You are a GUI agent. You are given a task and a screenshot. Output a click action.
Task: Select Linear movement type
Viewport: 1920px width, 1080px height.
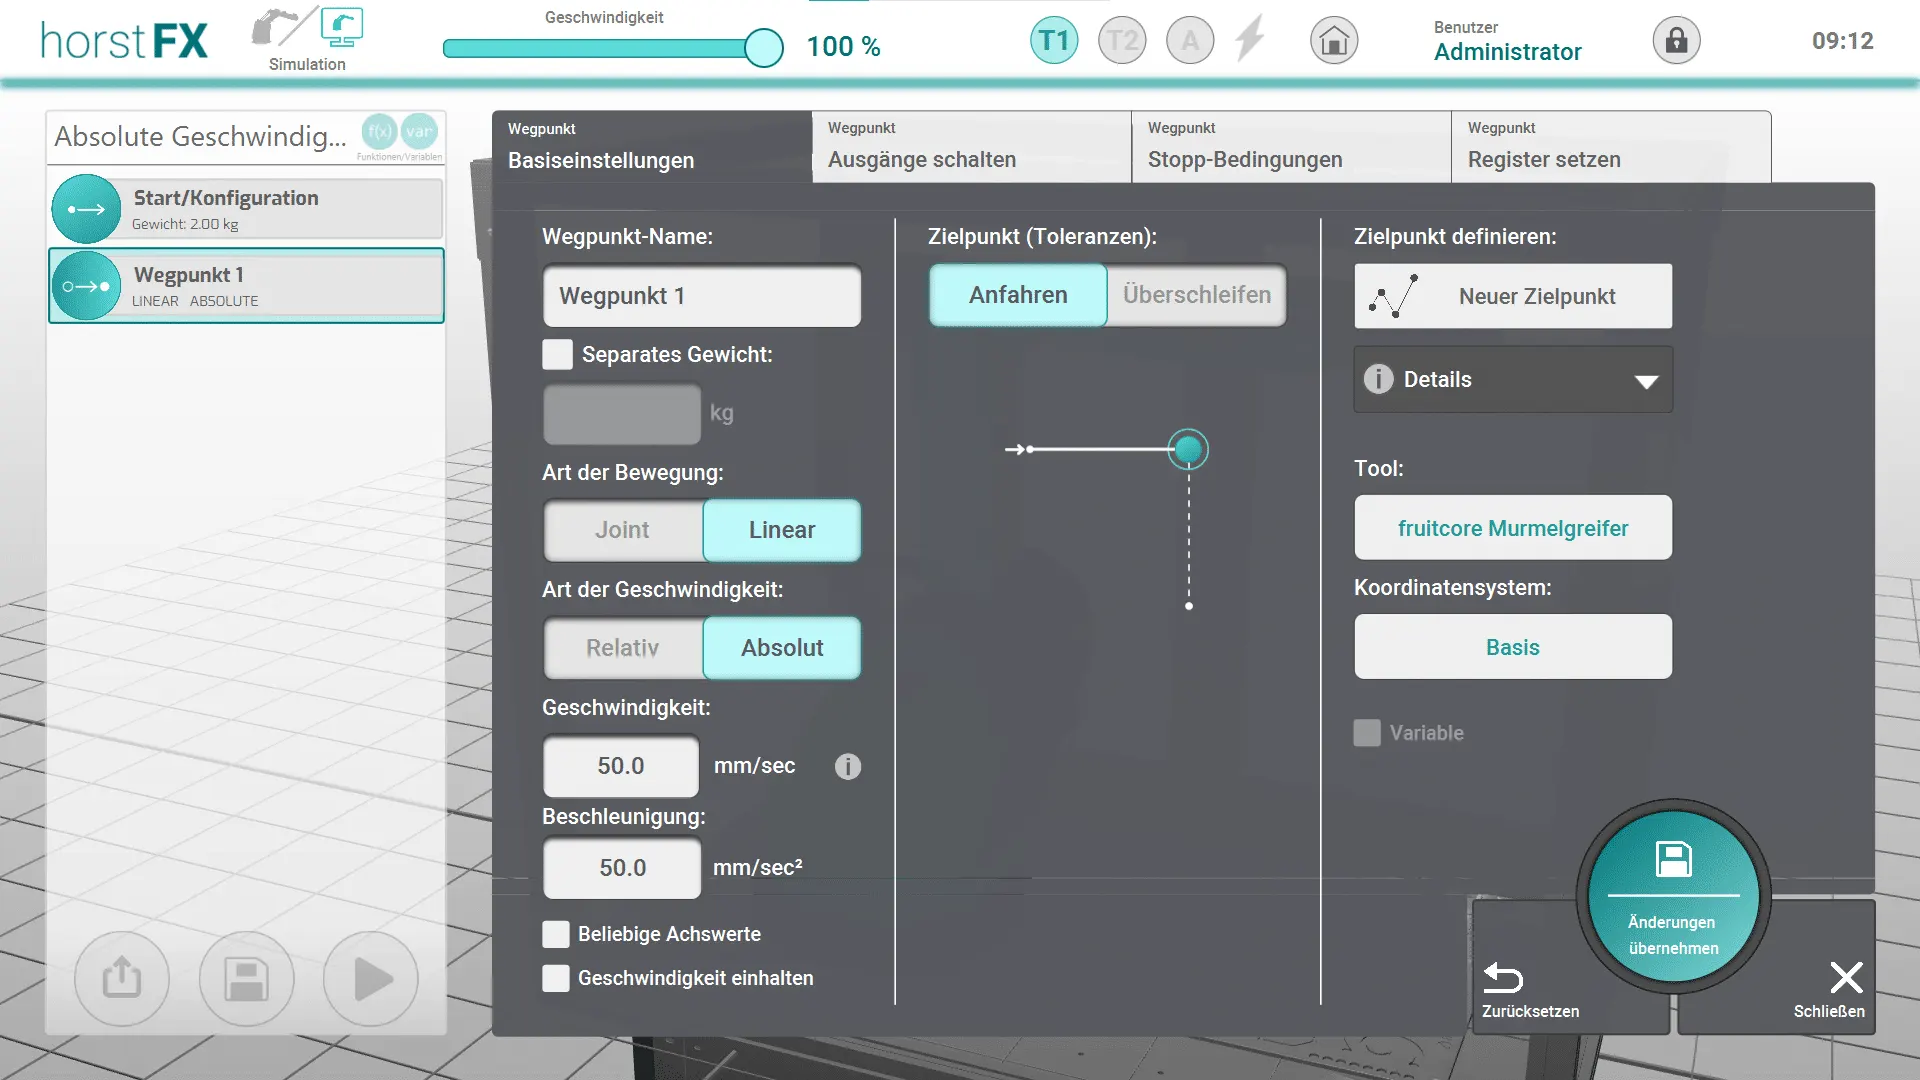point(782,530)
